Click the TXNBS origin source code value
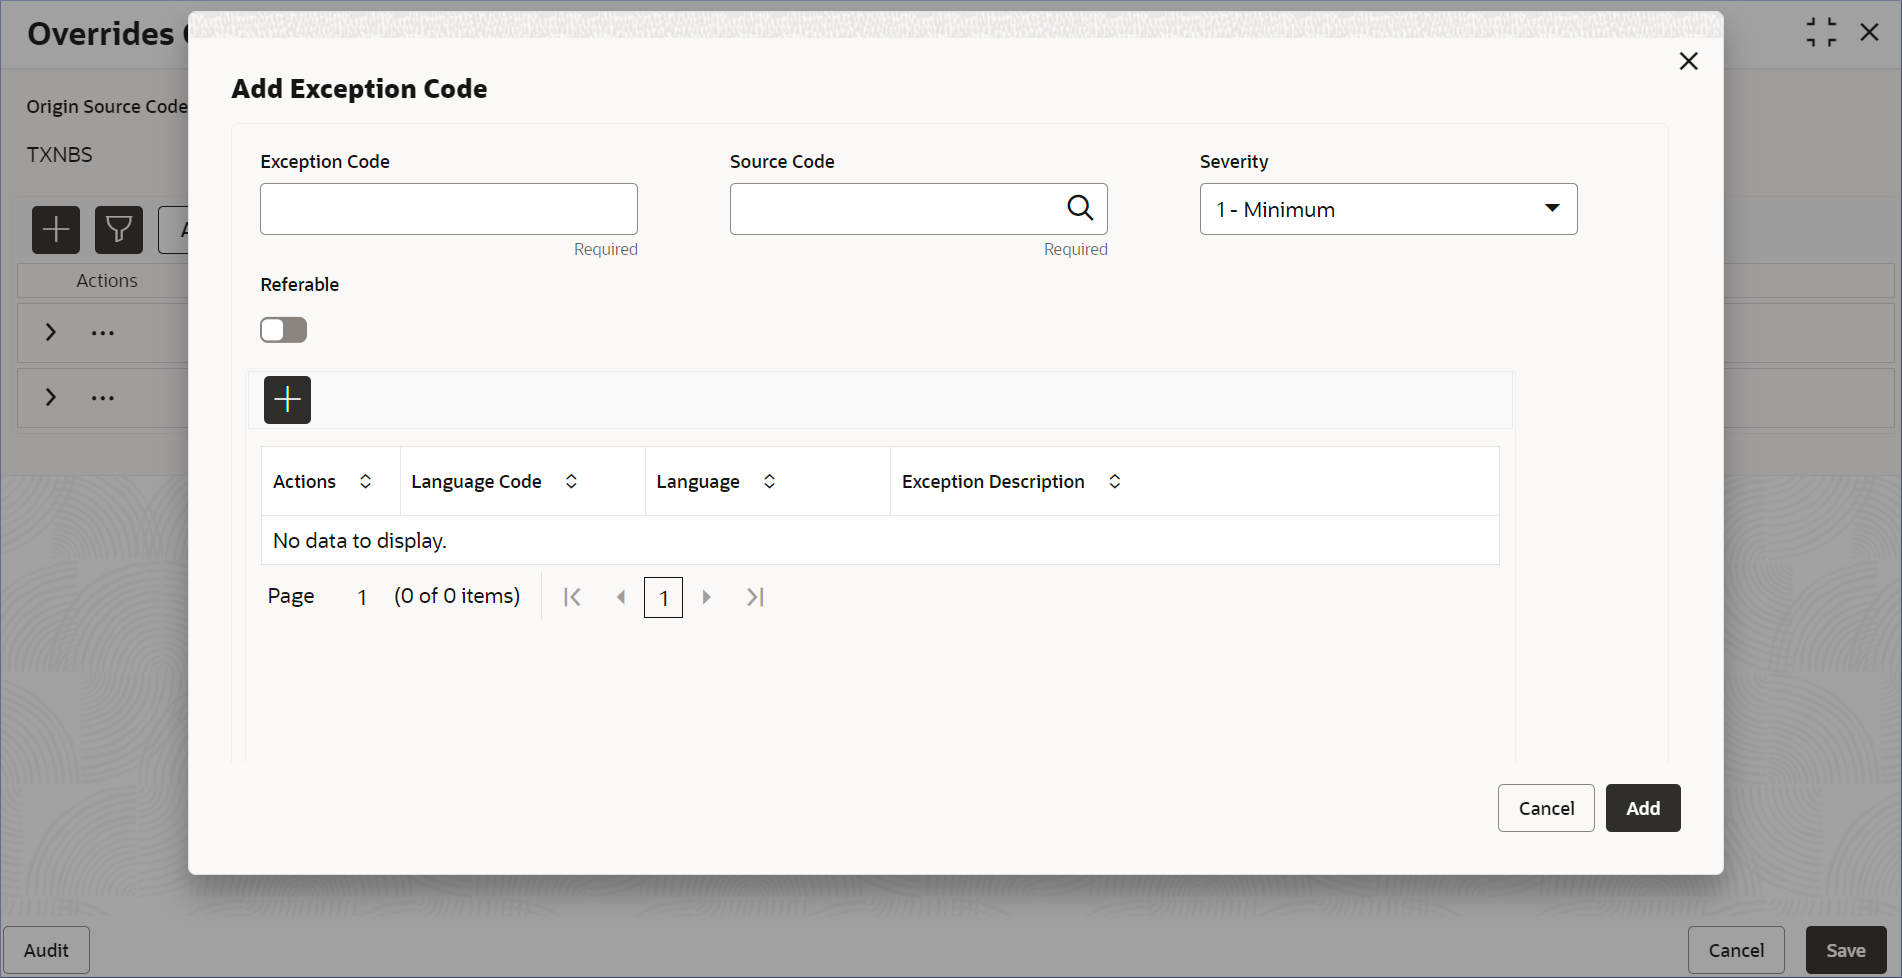Image resolution: width=1902 pixels, height=978 pixels. pyautogui.click(x=59, y=155)
